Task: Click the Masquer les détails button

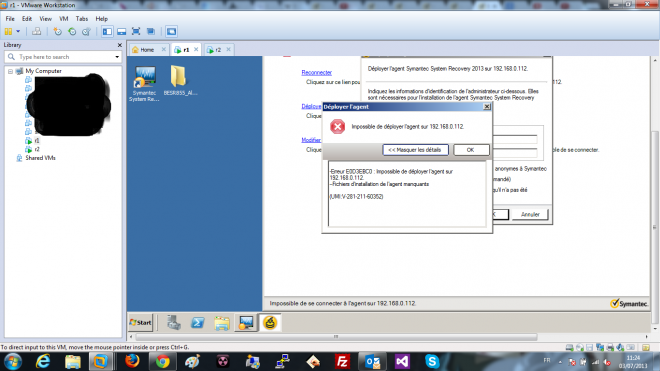Action: click(415, 150)
